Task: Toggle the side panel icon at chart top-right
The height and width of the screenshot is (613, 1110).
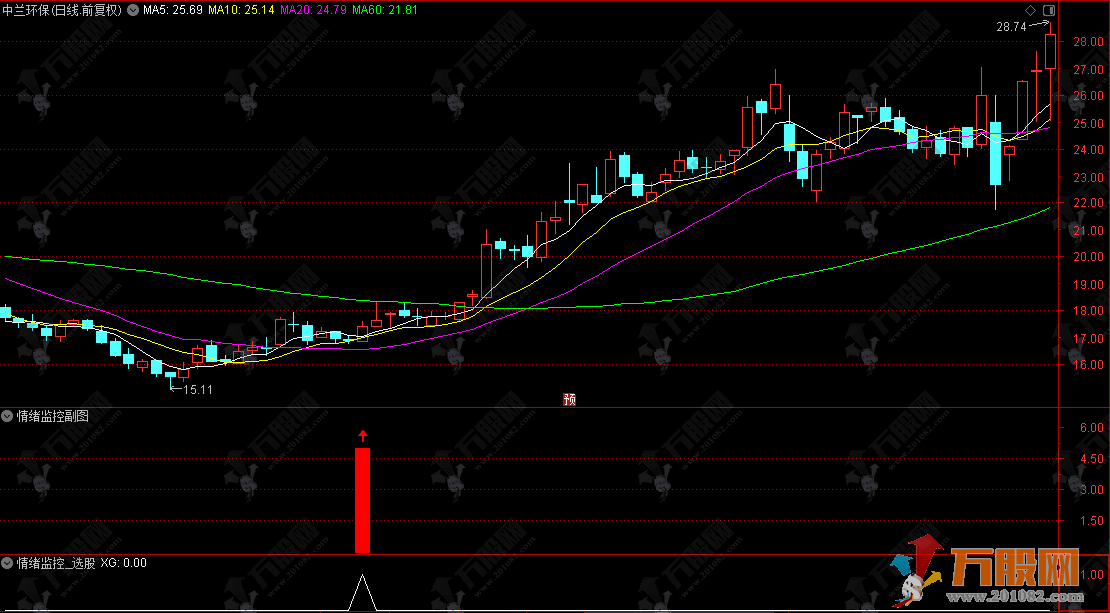Action: point(1048,10)
